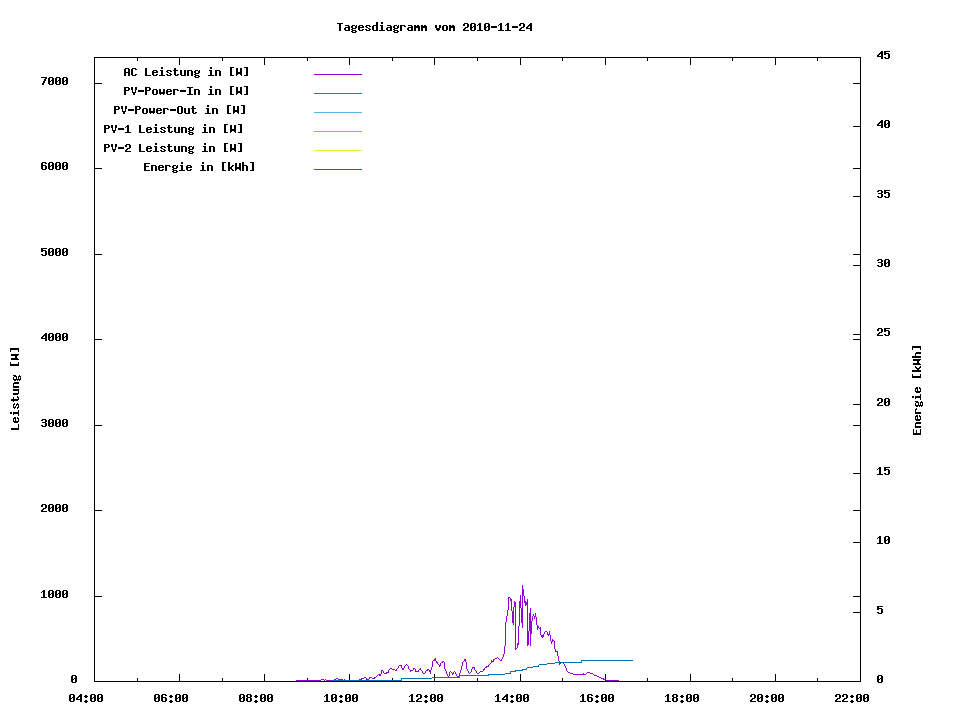Click the right end of the blue energy line
Viewport: 960px width, 720px height.
631,660
